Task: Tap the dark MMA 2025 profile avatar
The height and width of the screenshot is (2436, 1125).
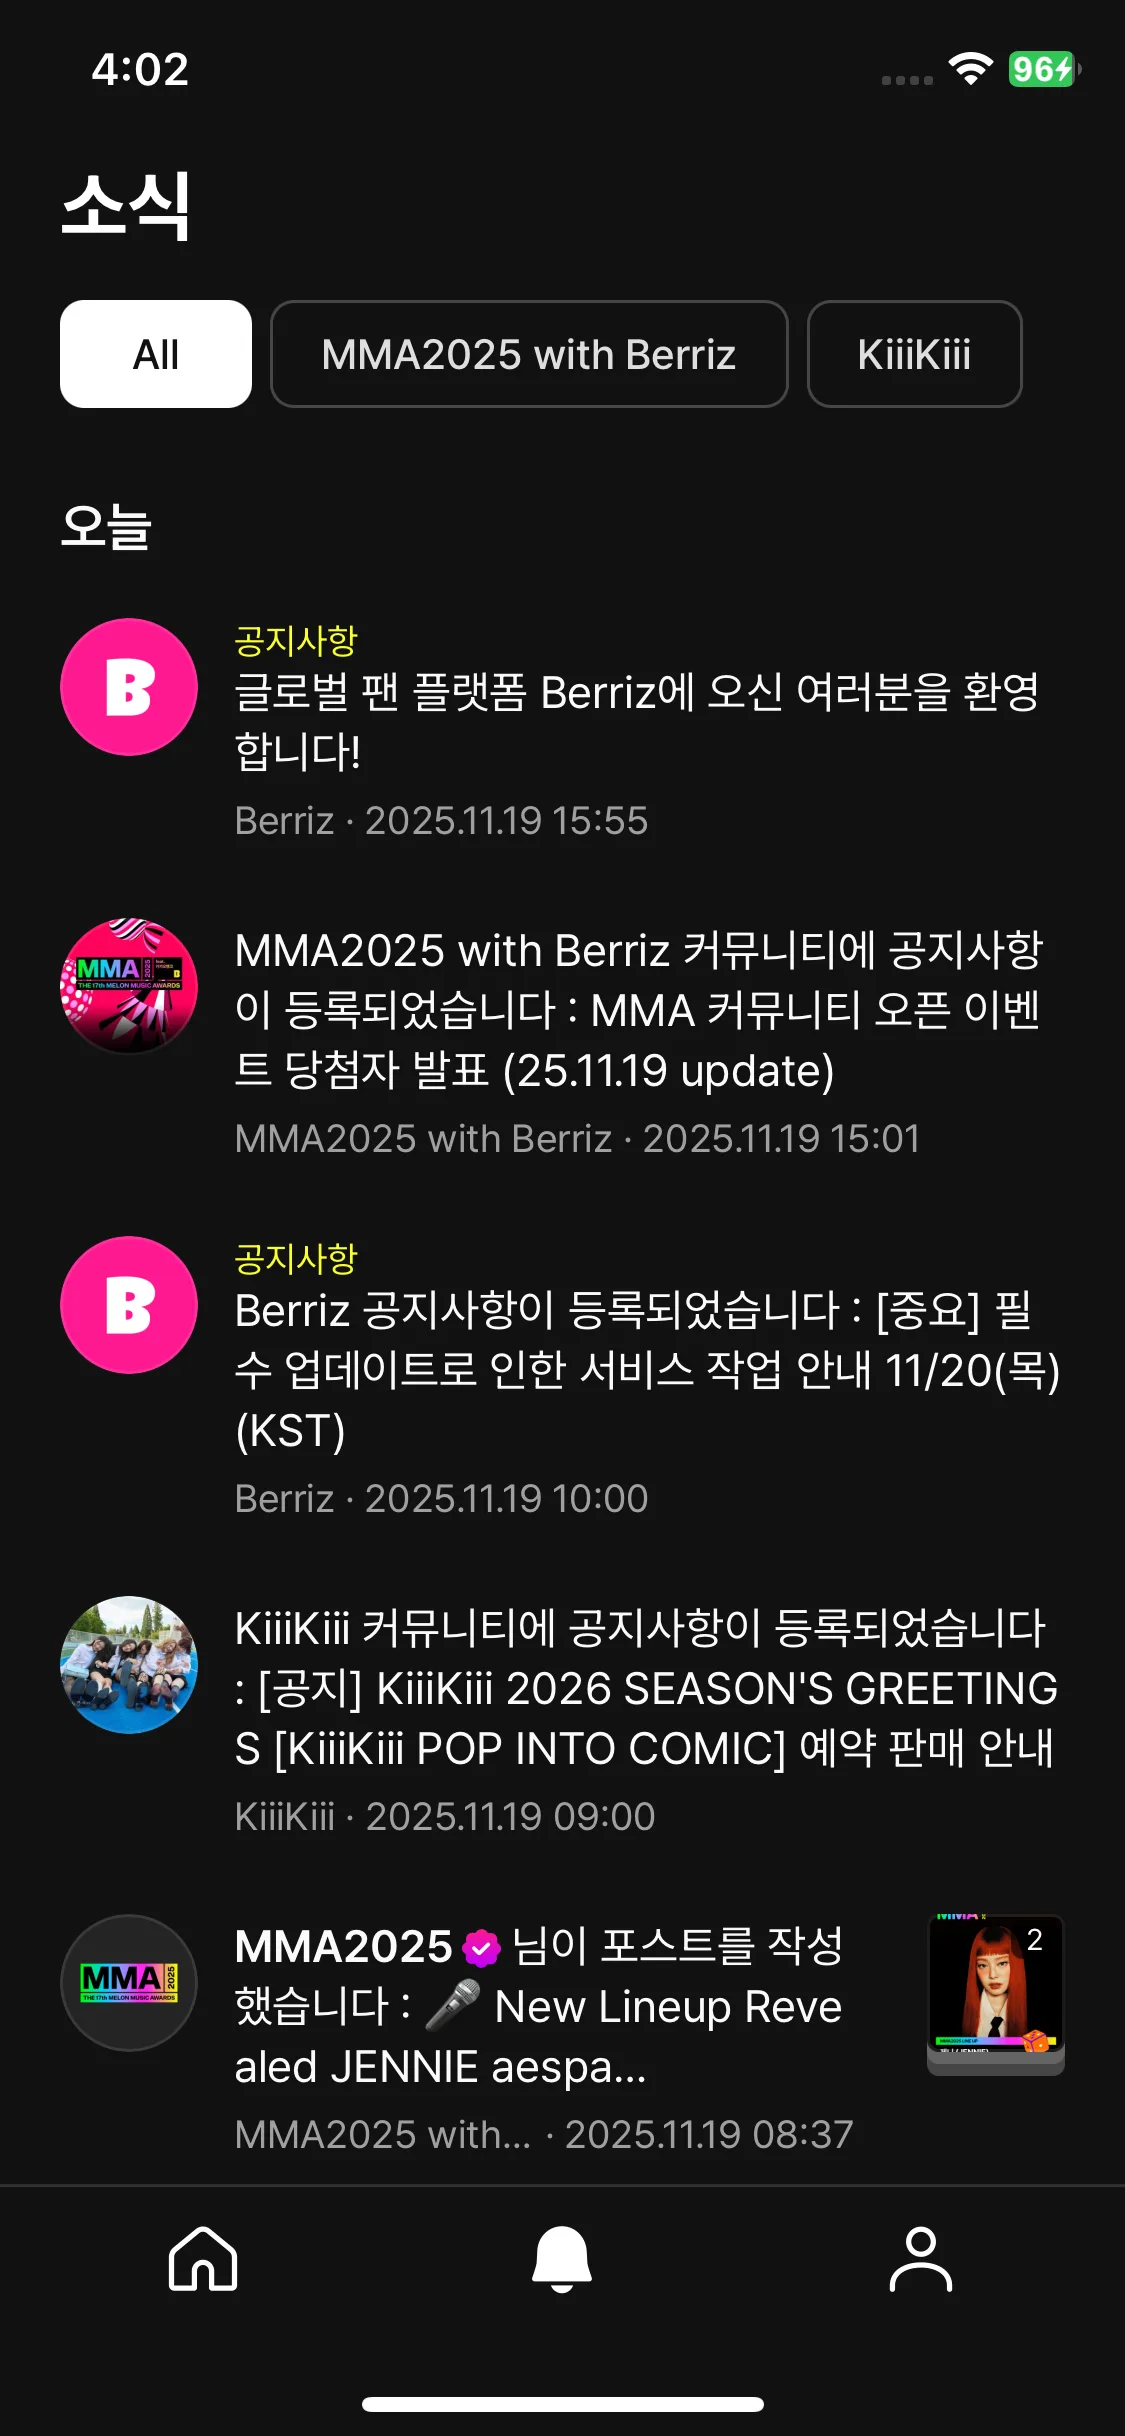Action: (129, 1983)
